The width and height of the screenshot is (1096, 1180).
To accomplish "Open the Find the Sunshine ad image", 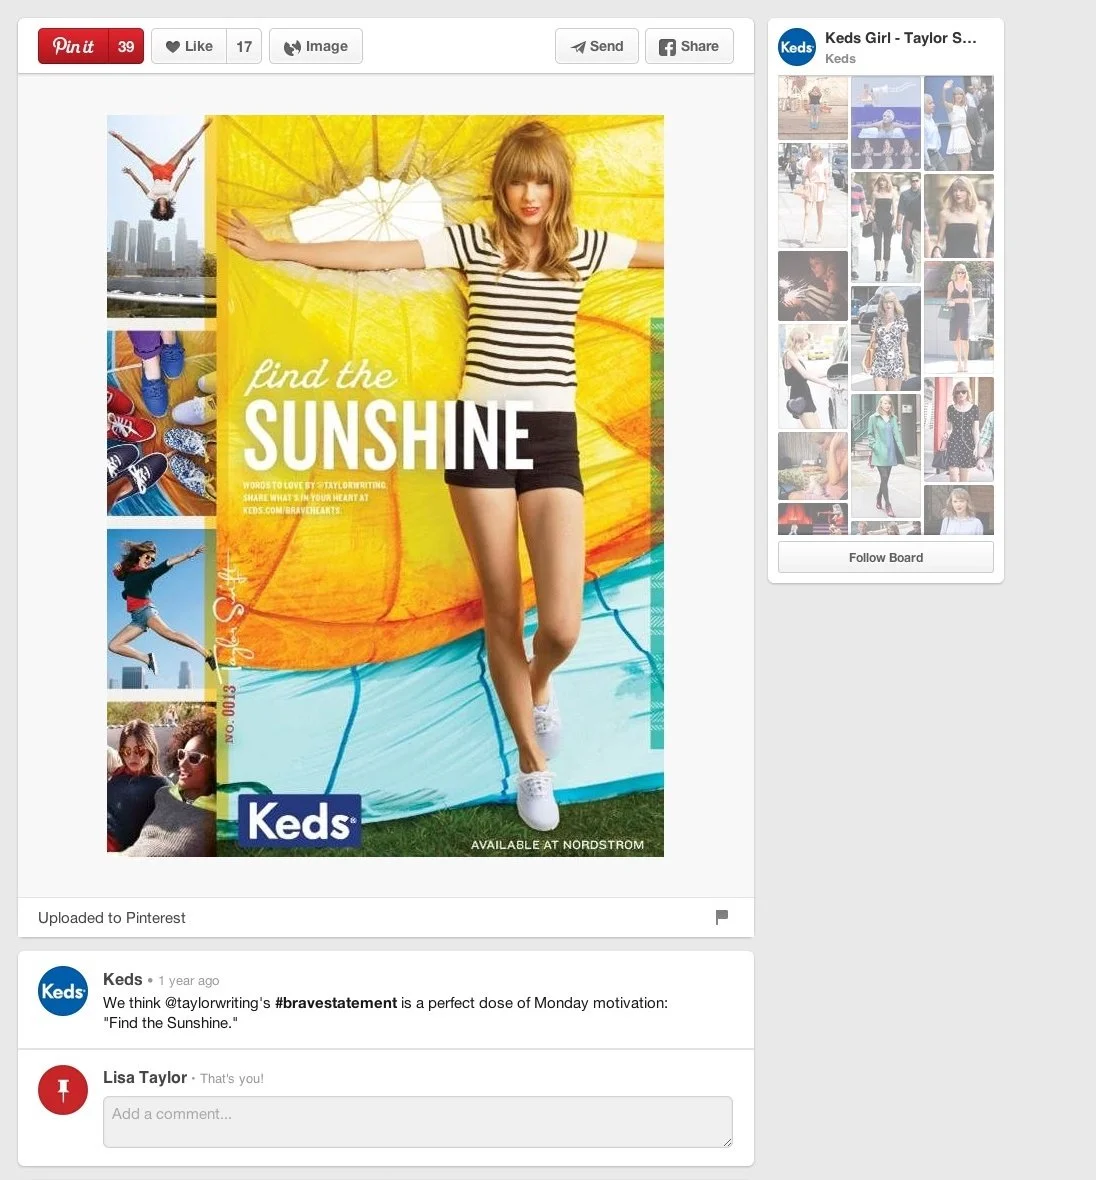I will coord(385,485).
